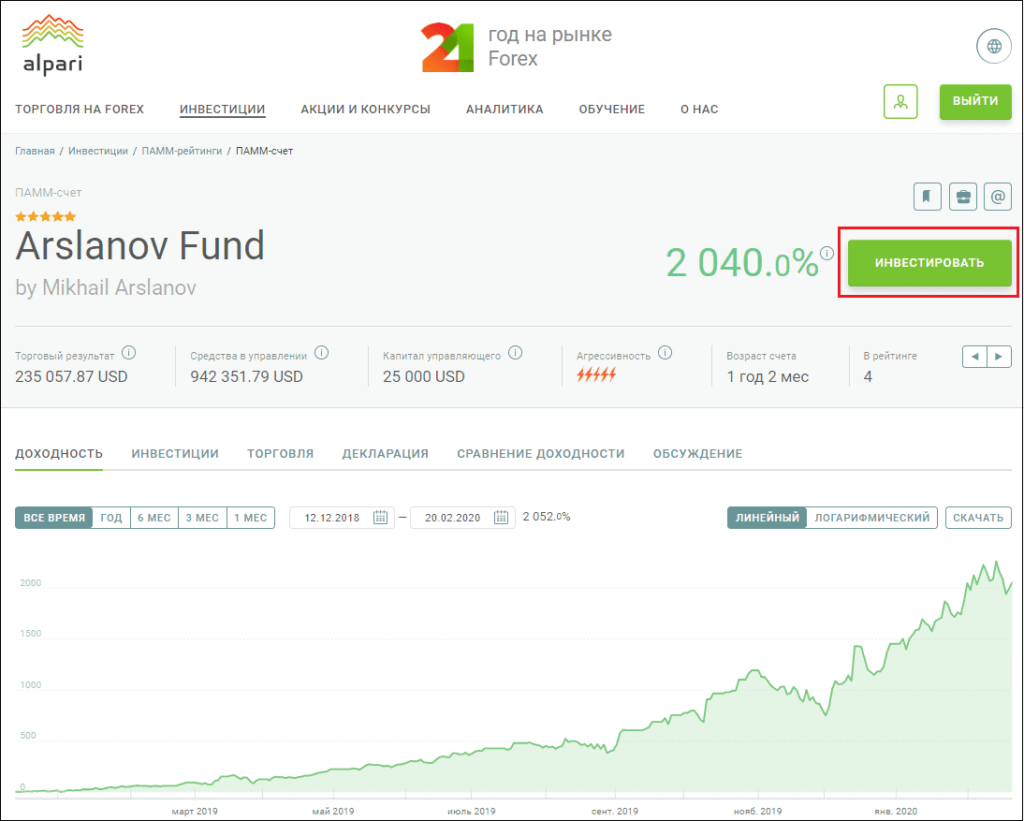The width and height of the screenshot is (1024, 821).
Task: Open АКЦИИ И КОНКУРСЫ menu
Action: pyautogui.click(x=366, y=109)
